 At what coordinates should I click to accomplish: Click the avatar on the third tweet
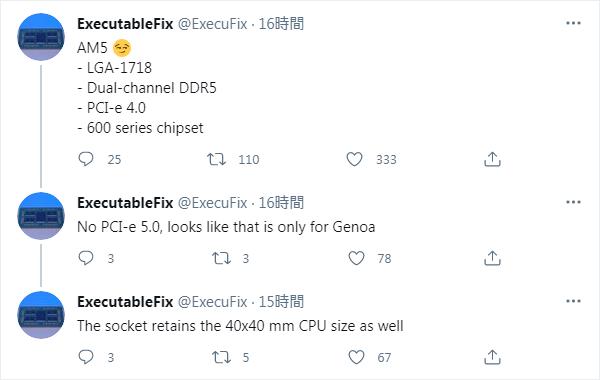[x=41, y=315]
